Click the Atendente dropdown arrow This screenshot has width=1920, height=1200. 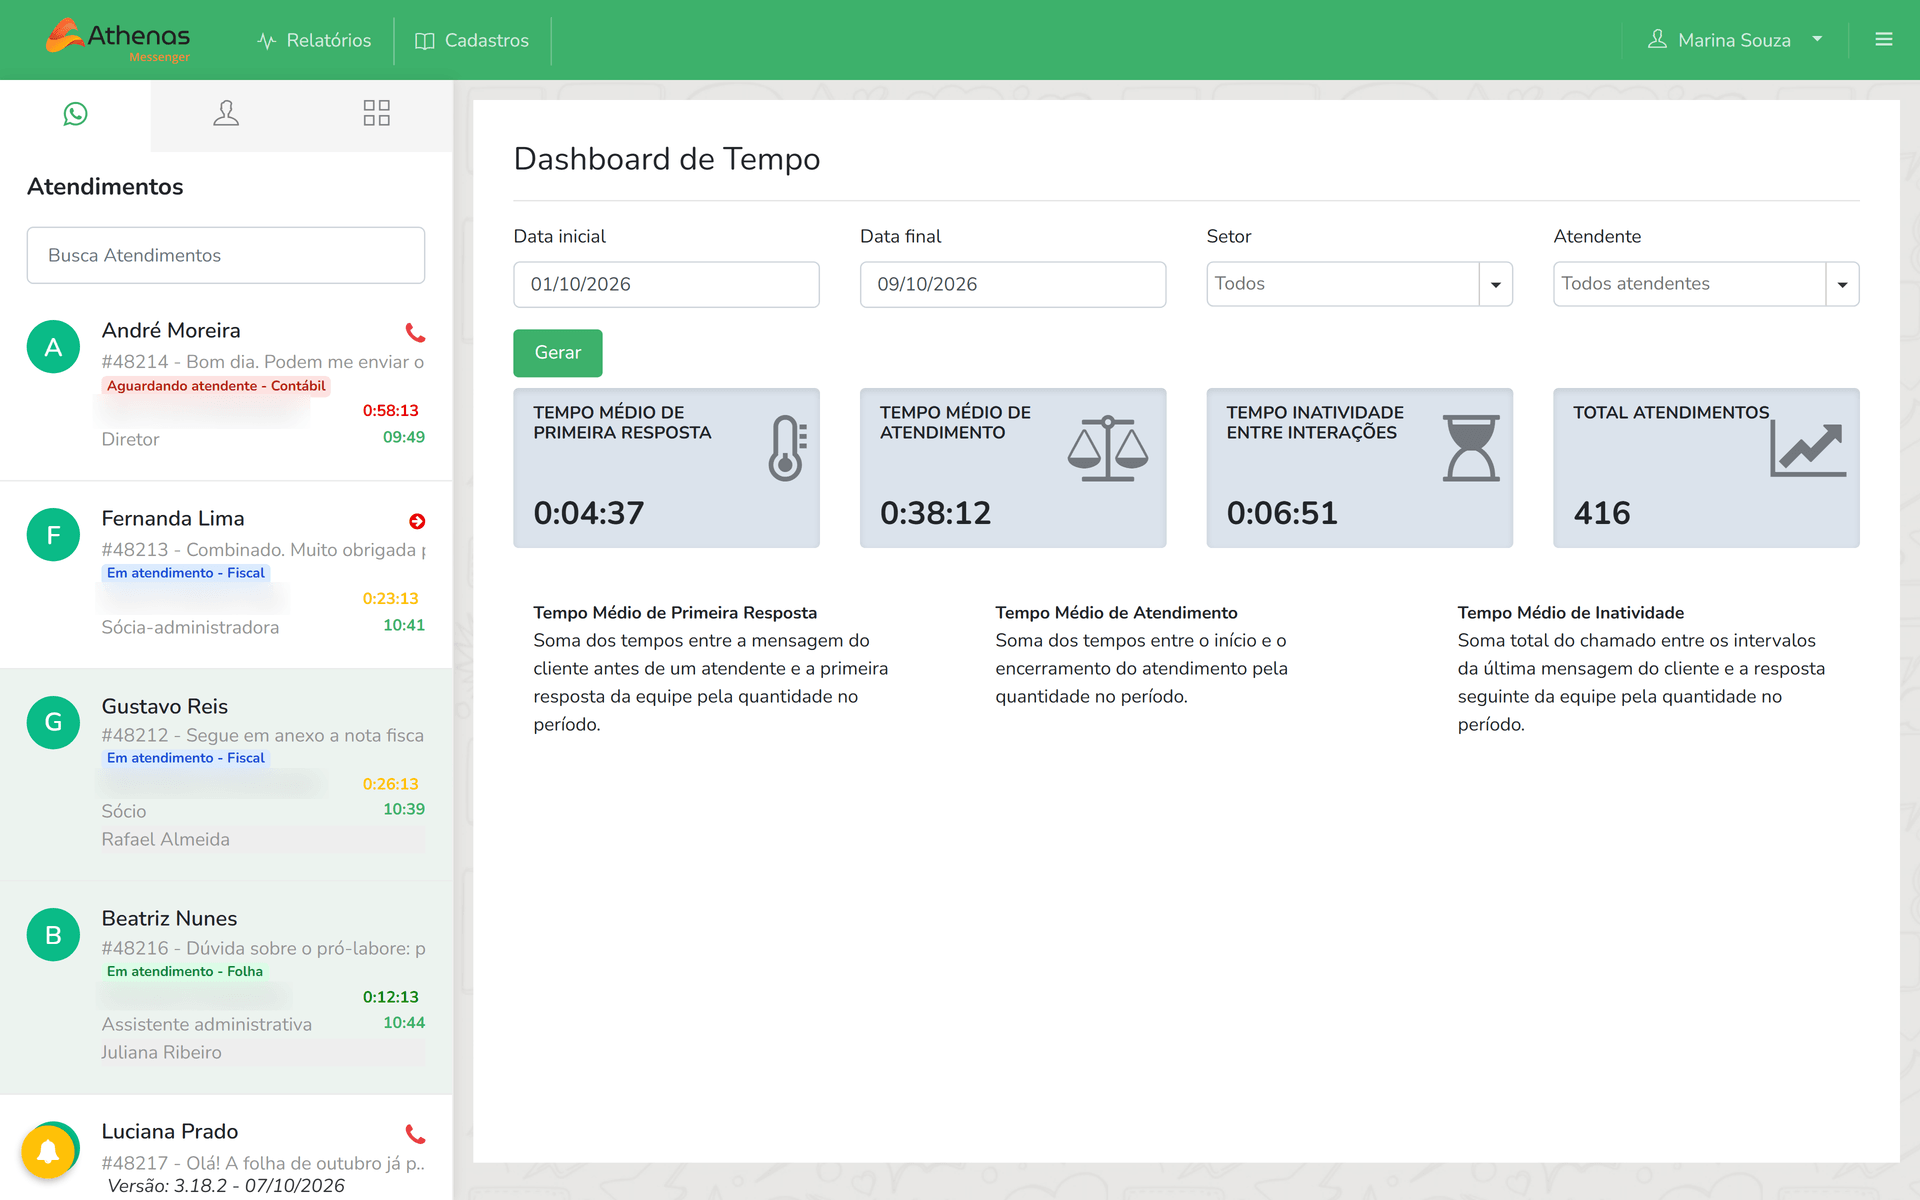click(x=1842, y=284)
